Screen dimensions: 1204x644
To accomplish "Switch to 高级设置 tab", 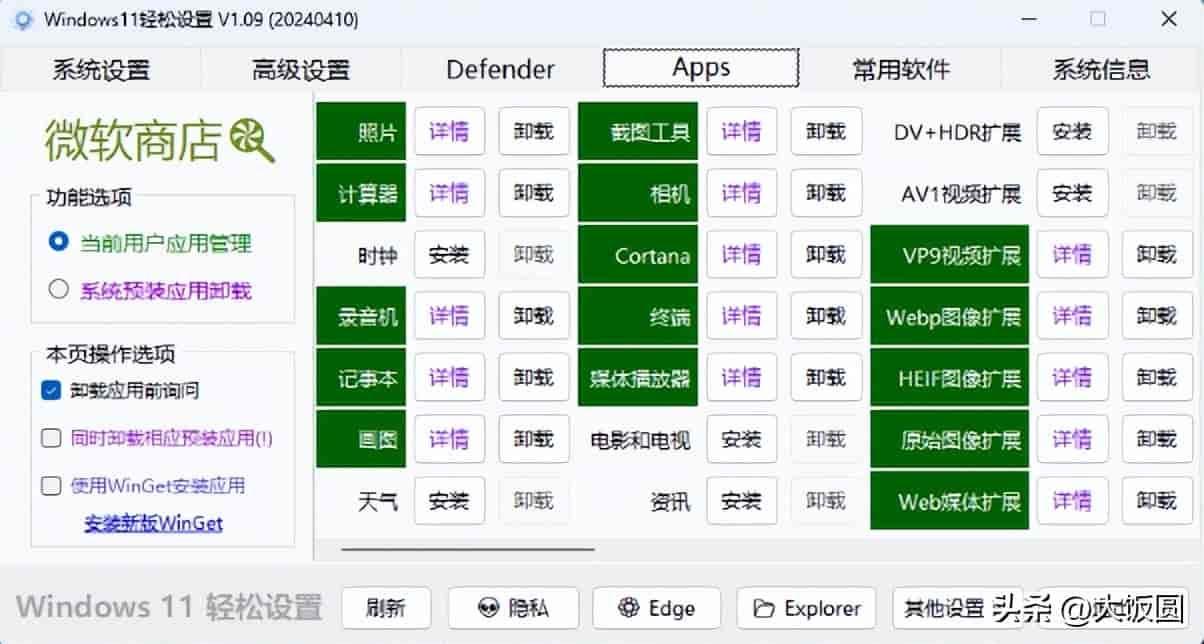I will point(301,69).
